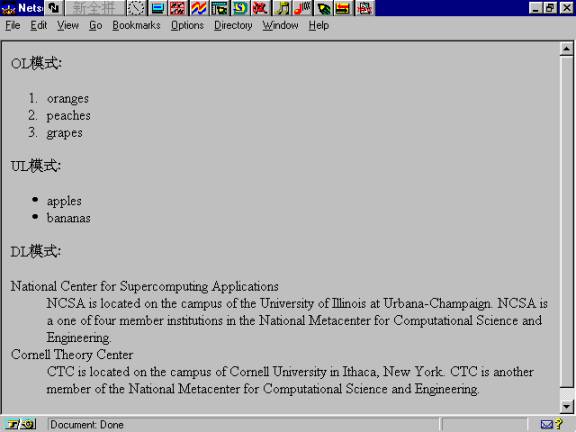This screenshot has height=432, width=576.
Task: Click the Document: Done status field
Action: click(x=243, y=425)
